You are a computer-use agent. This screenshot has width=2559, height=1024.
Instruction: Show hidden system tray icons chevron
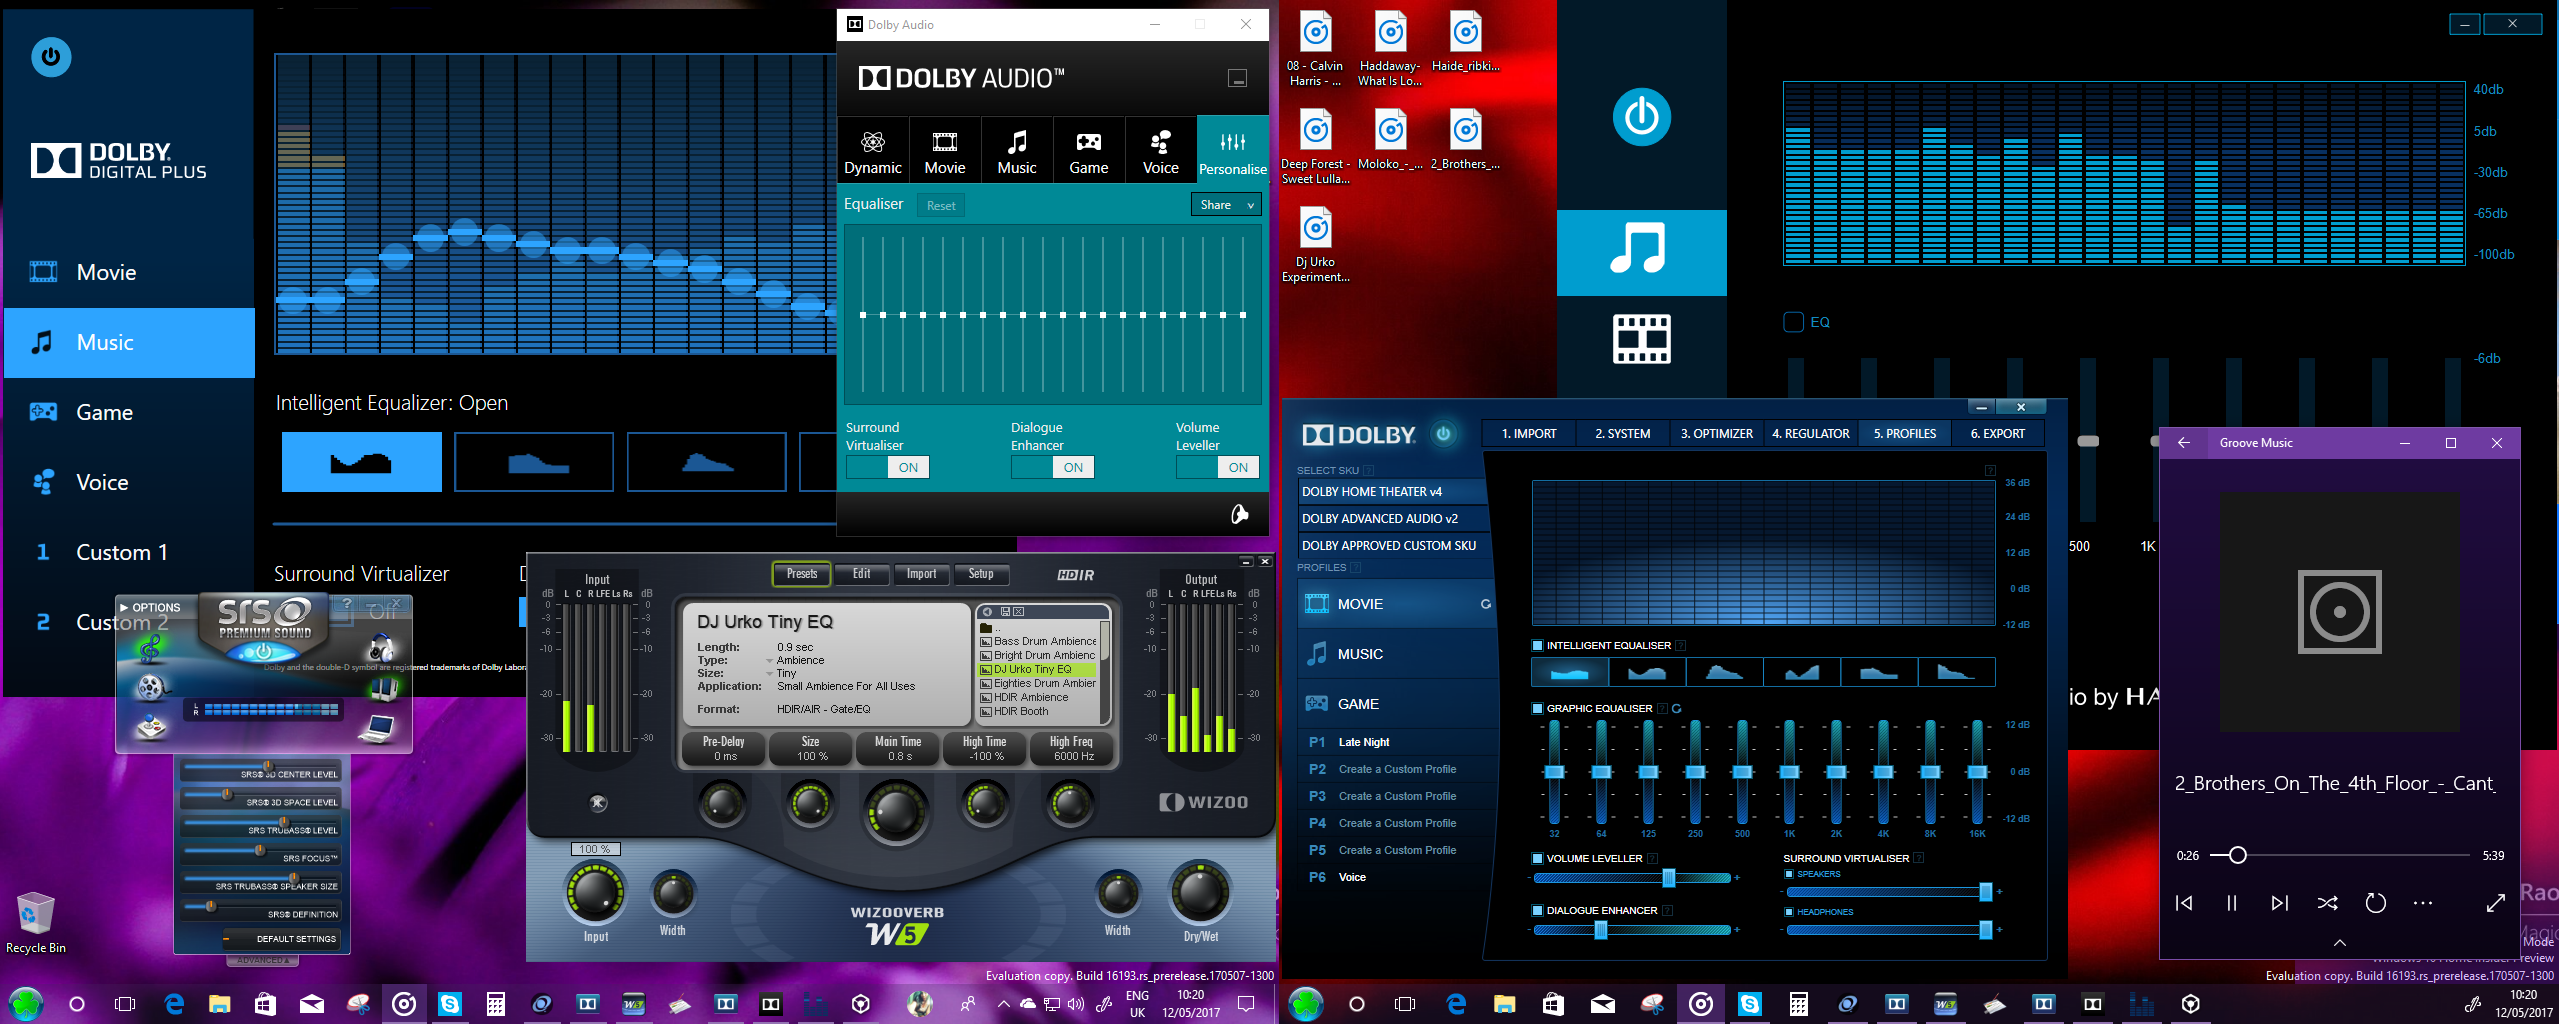[1003, 1003]
